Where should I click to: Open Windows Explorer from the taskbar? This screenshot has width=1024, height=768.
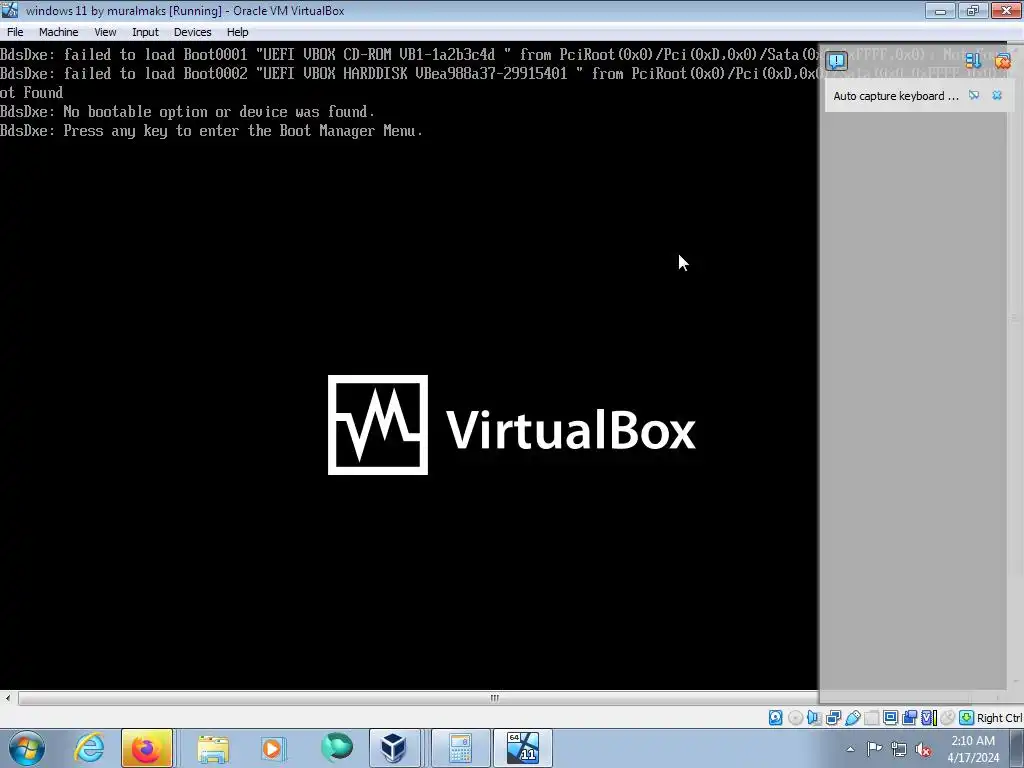[x=213, y=748]
